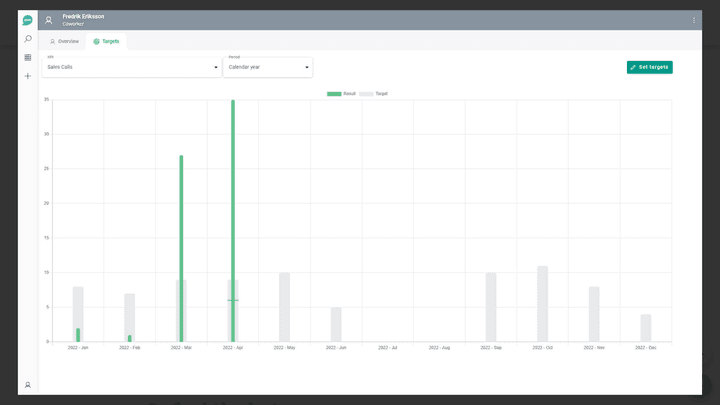The height and width of the screenshot is (405, 720).
Task: Click the gray December target bar
Action: pyautogui.click(x=646, y=328)
